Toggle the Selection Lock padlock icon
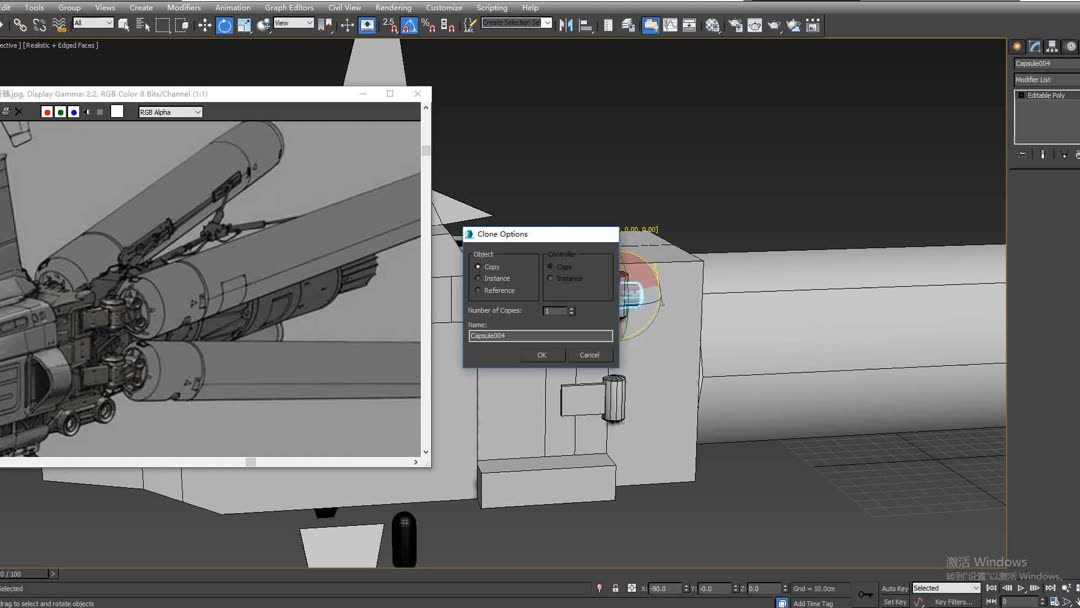 (x=615, y=589)
